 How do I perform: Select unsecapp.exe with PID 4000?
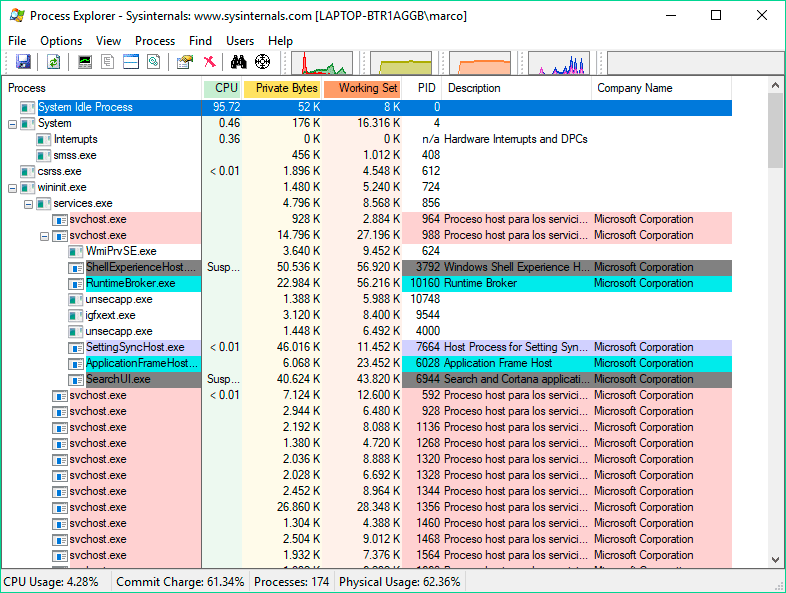[x=119, y=331]
